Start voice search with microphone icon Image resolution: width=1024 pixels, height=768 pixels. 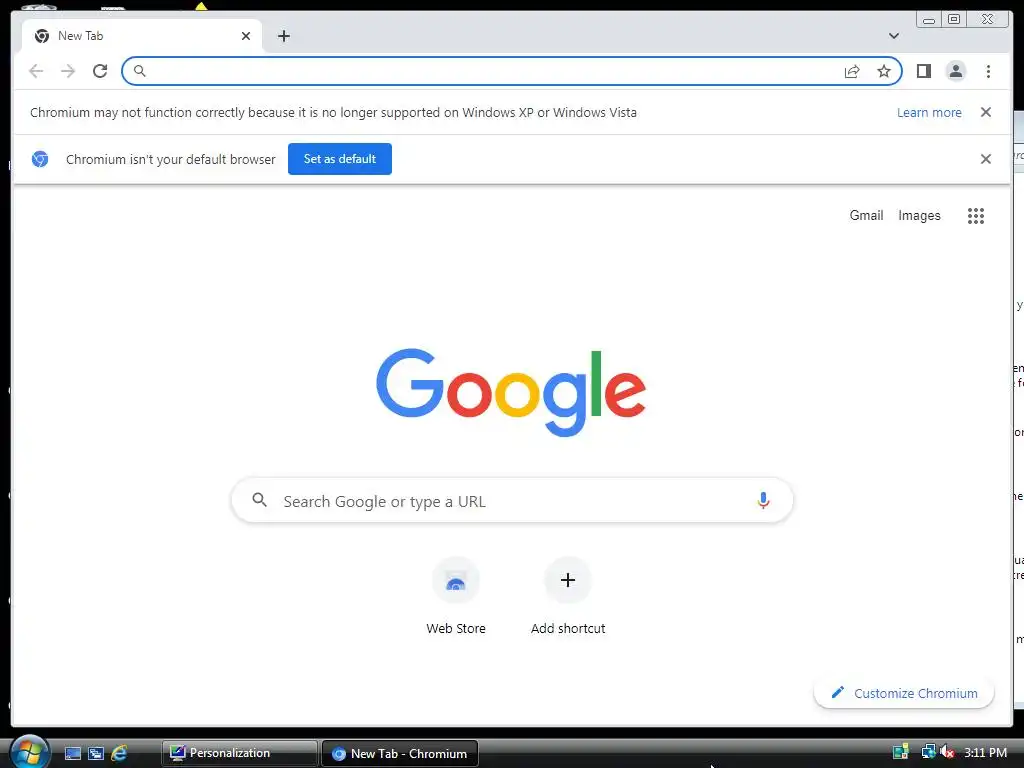click(x=763, y=501)
